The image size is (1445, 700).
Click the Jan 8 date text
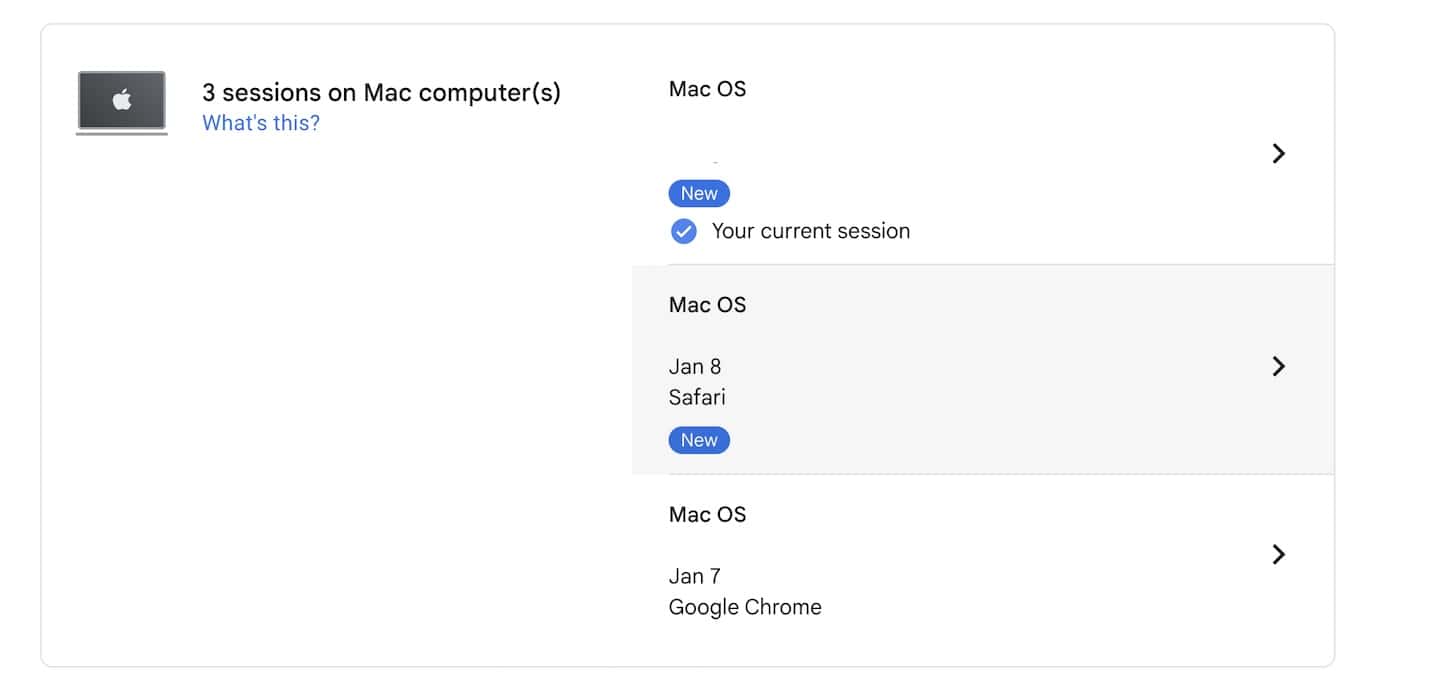pos(694,366)
